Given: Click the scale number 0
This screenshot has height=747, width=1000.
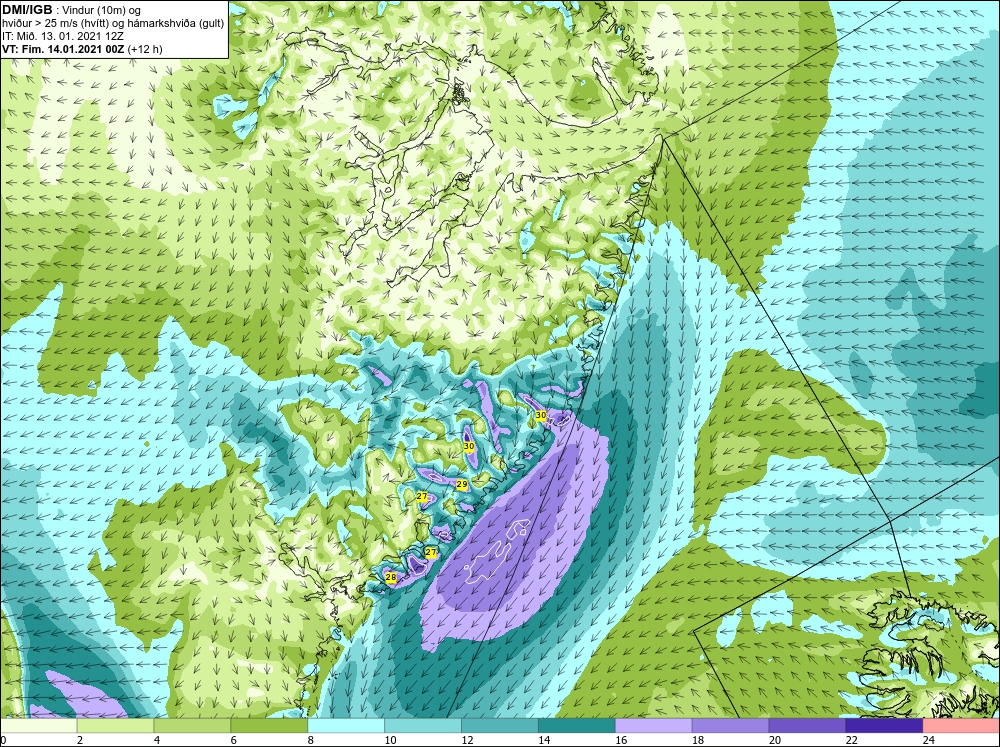Looking at the screenshot, I should click(3, 740).
